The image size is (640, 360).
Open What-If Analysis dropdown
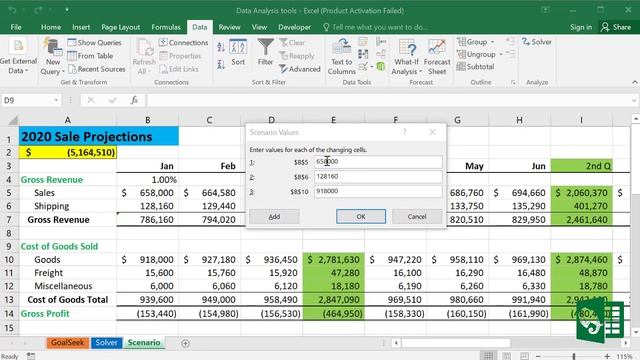[407, 57]
